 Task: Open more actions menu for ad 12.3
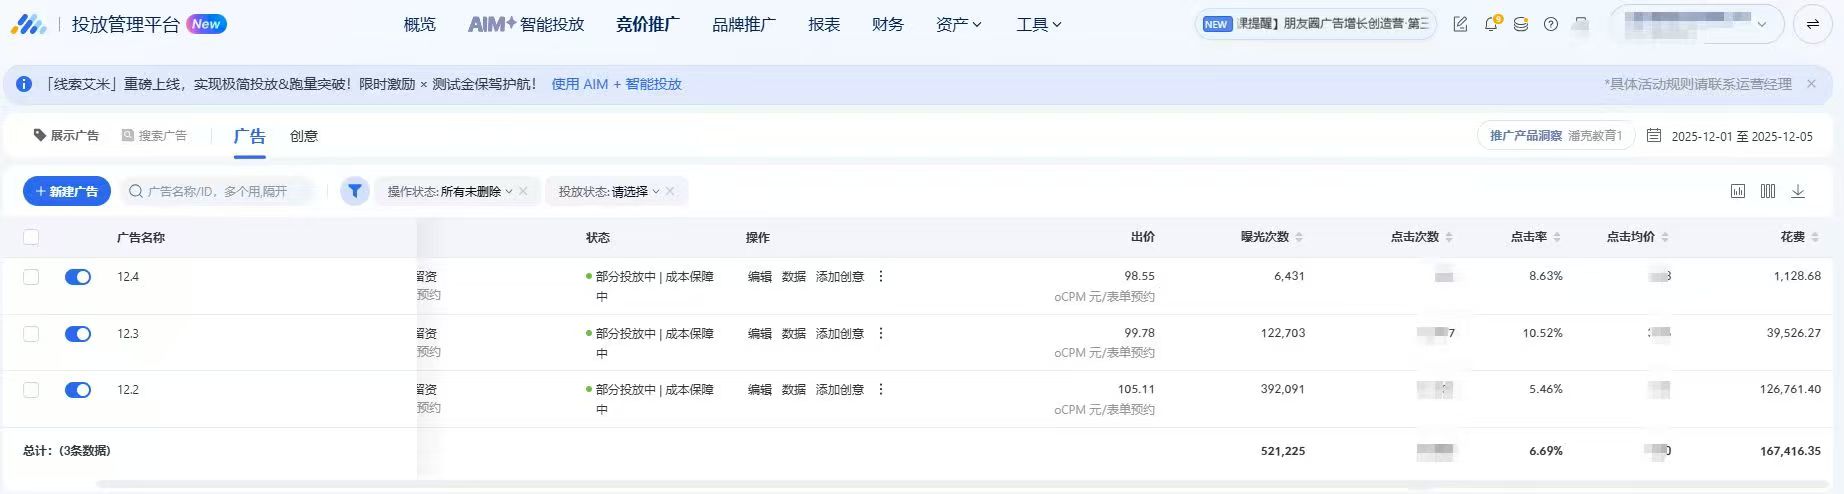(x=881, y=333)
